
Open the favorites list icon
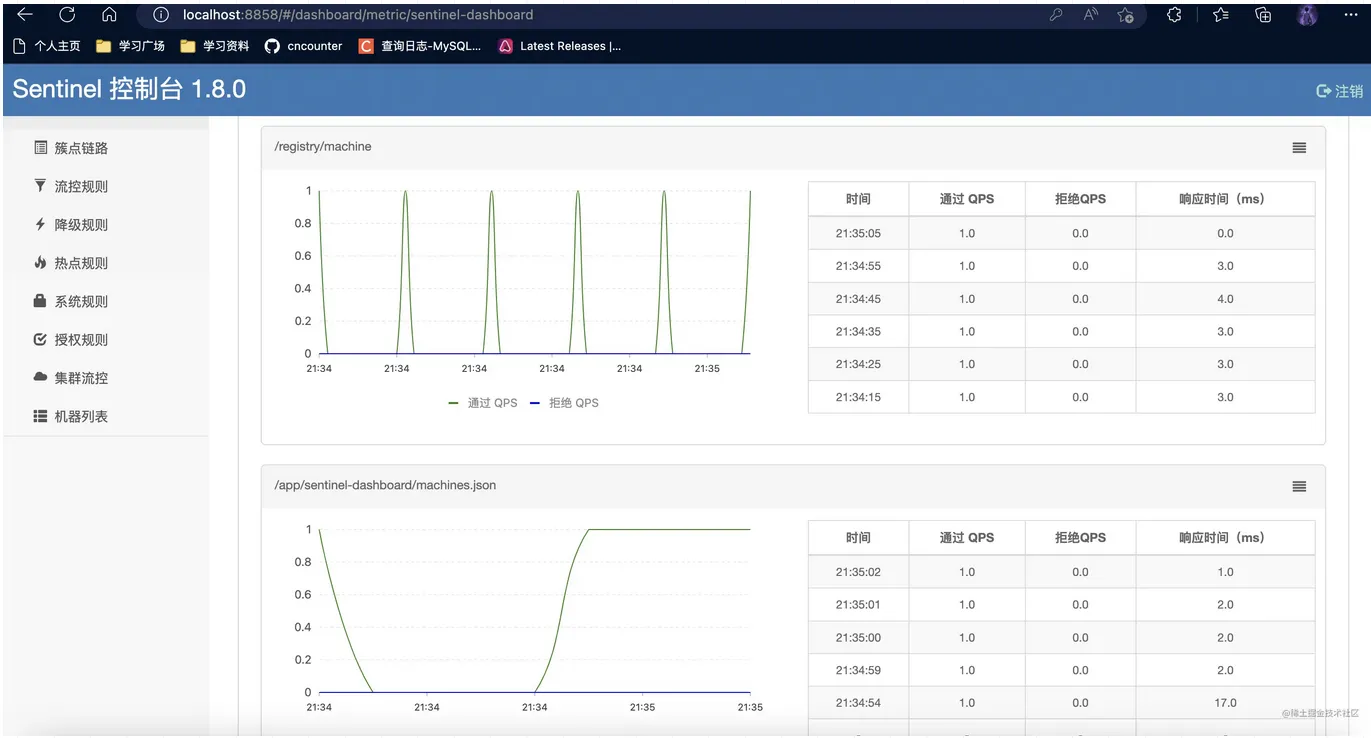1221,15
